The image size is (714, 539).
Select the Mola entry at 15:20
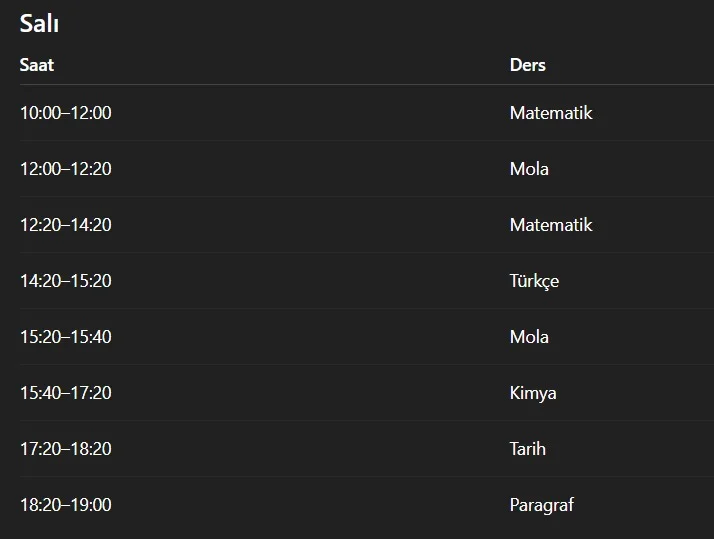(x=529, y=337)
